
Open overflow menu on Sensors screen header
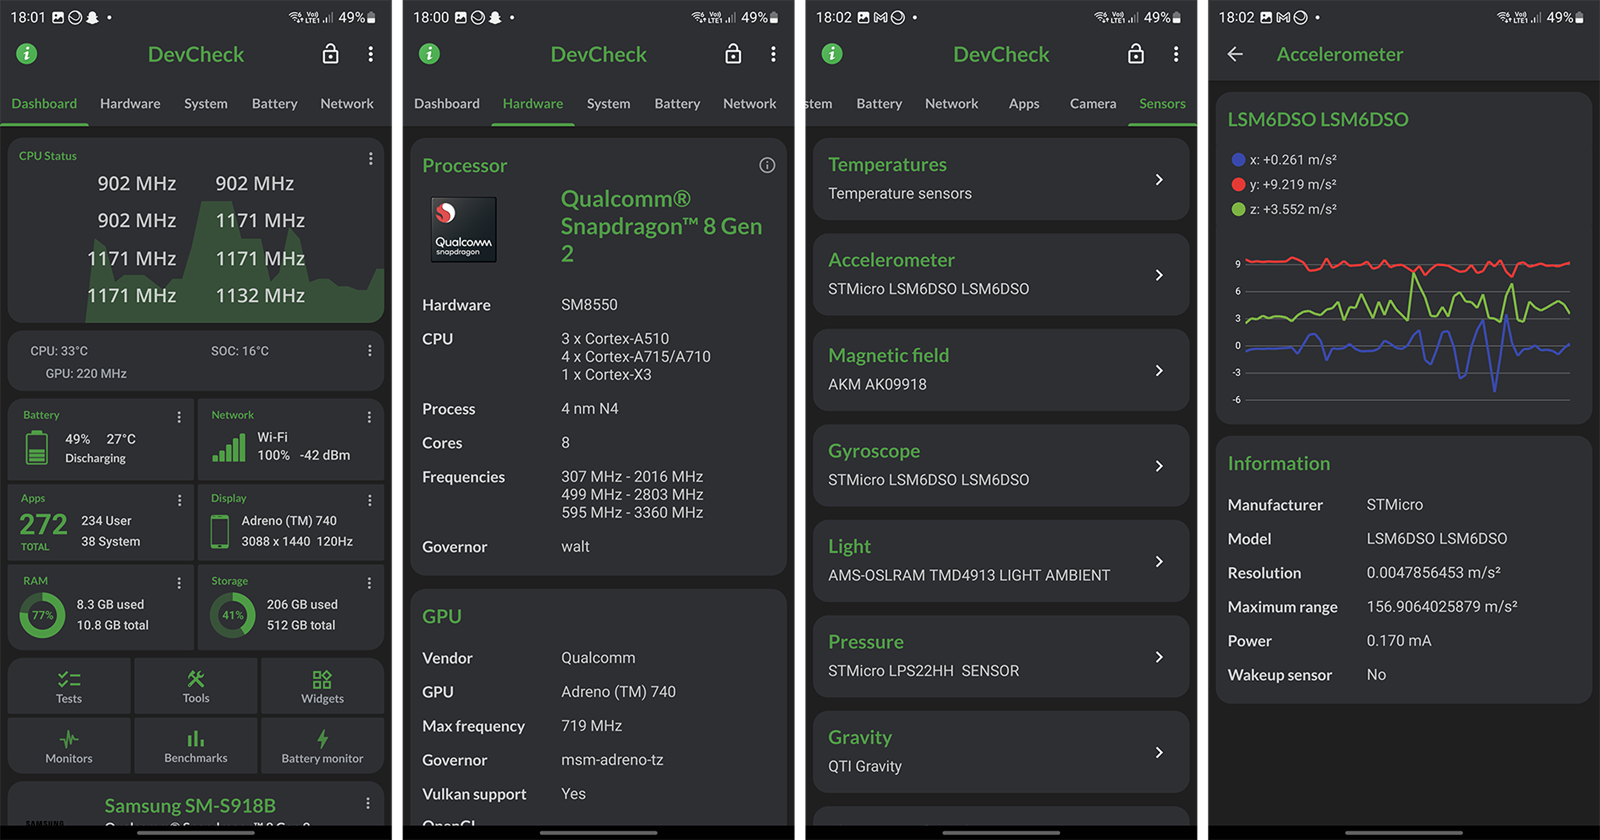click(x=1176, y=54)
